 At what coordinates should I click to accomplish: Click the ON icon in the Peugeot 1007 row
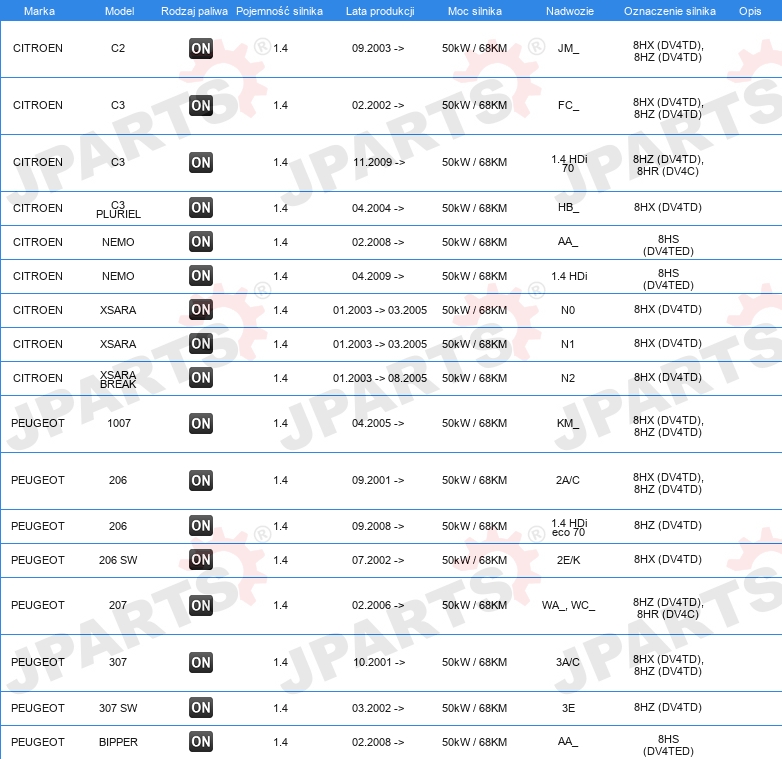point(201,423)
